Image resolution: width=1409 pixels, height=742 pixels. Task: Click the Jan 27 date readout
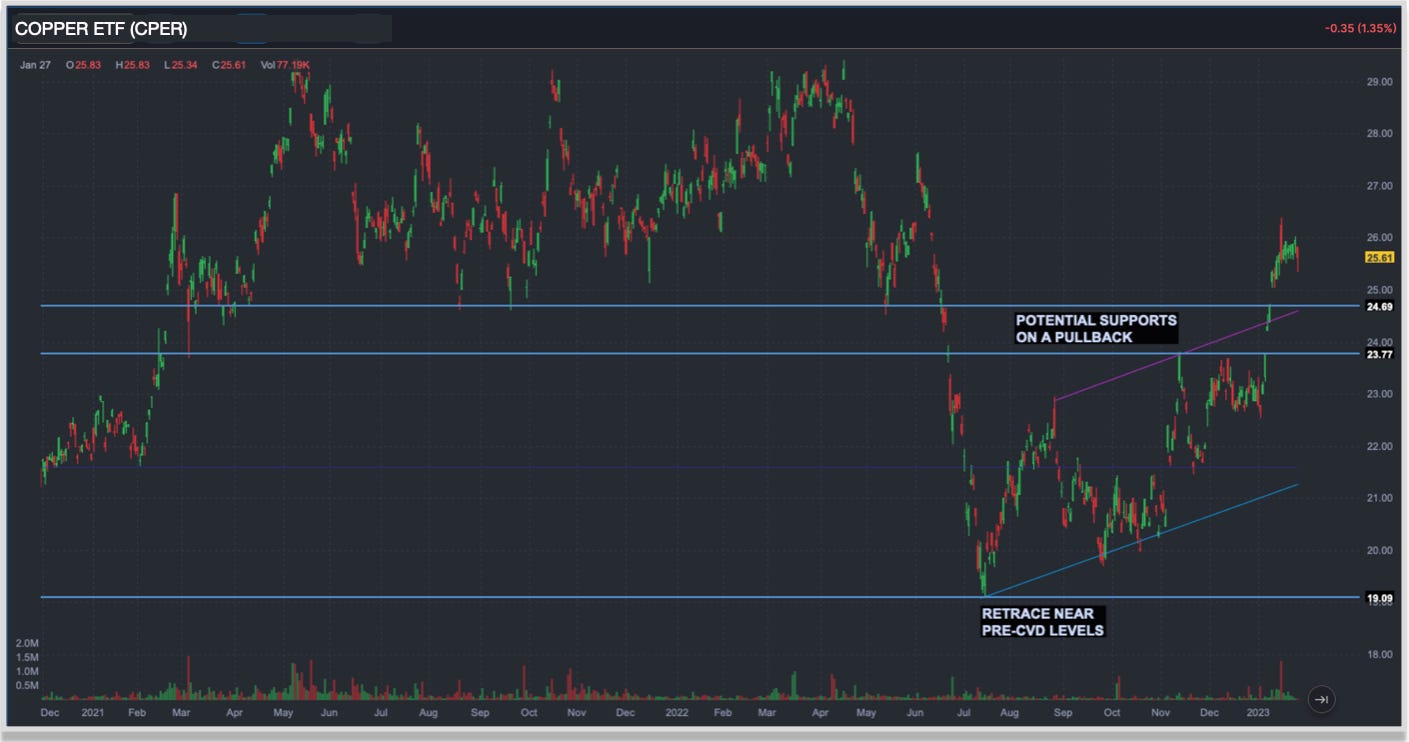click(34, 65)
